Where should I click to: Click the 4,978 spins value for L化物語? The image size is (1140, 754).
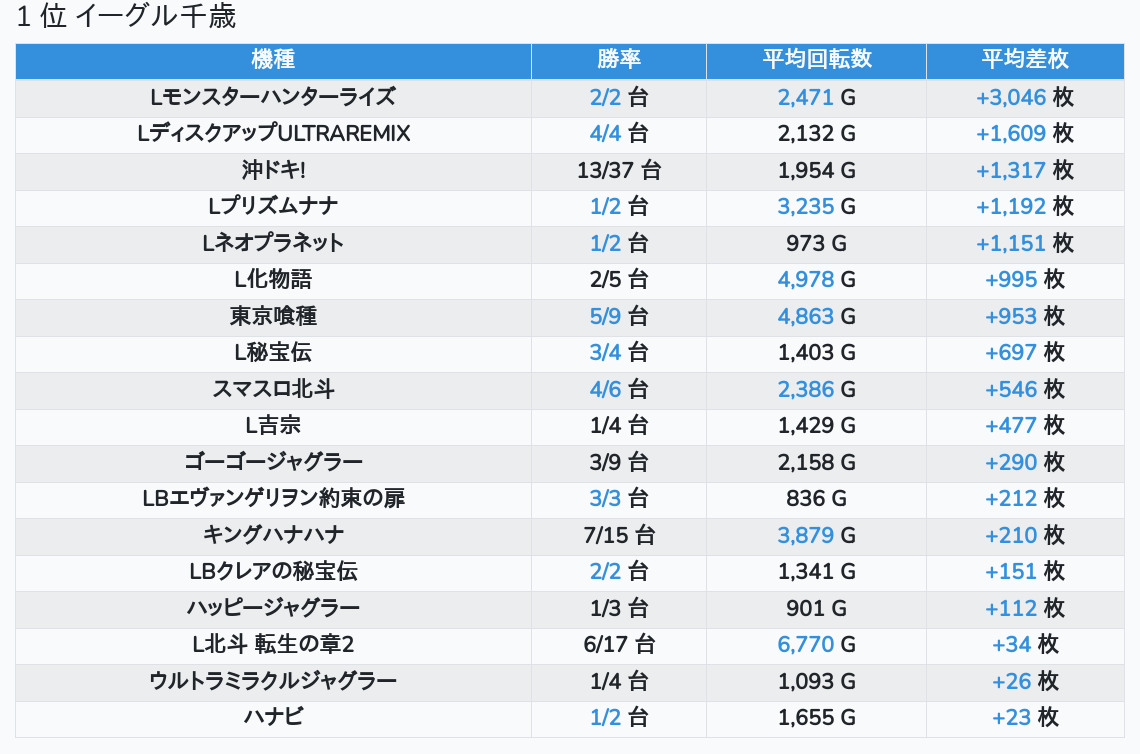(806, 280)
